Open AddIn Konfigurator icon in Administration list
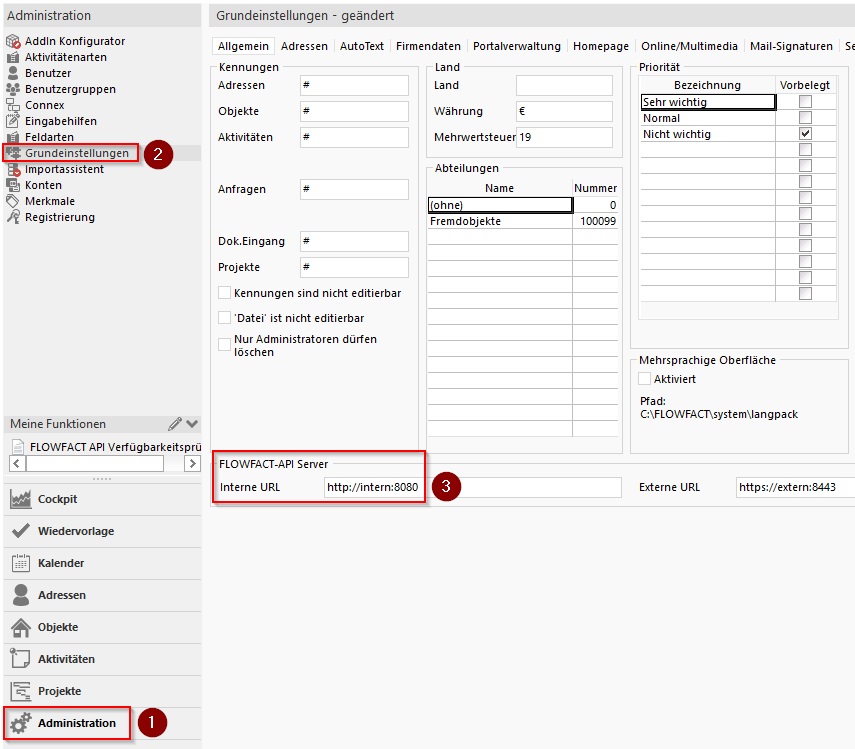This screenshot has width=855, height=749. pyautogui.click(x=13, y=41)
